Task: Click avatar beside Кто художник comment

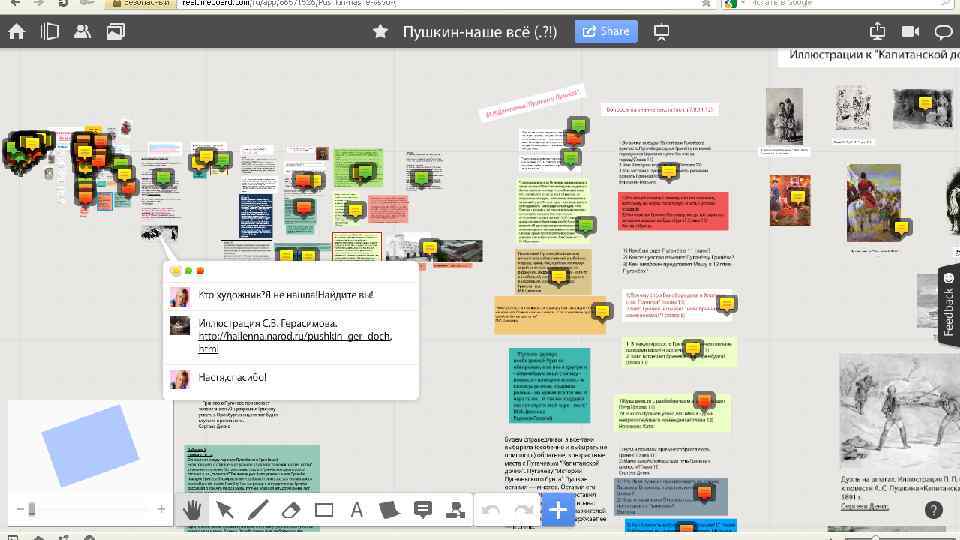Action: tap(179, 297)
